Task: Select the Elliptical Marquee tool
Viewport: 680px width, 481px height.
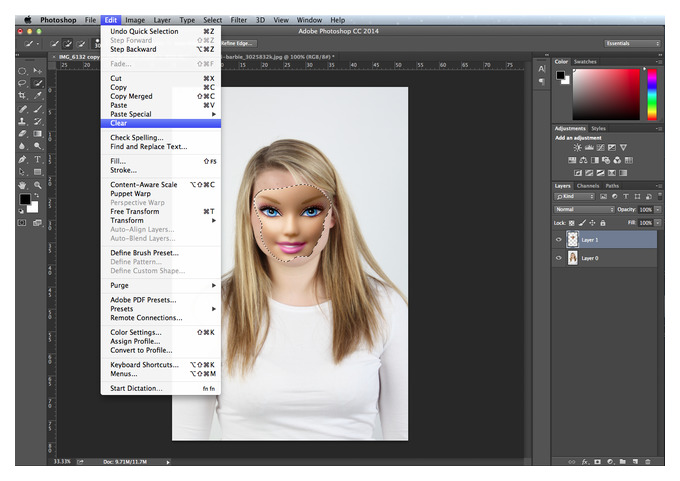Action: pyautogui.click(x=22, y=71)
